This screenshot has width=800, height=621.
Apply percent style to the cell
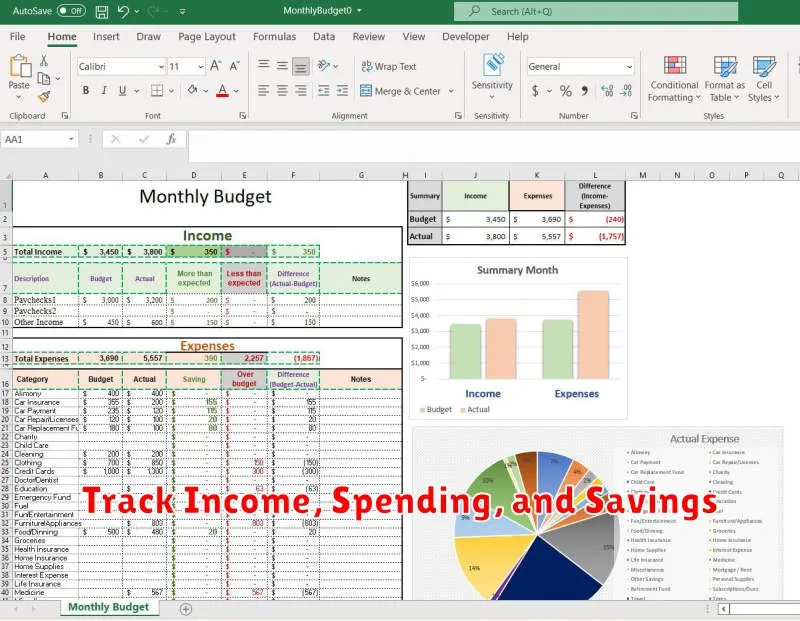pos(566,91)
